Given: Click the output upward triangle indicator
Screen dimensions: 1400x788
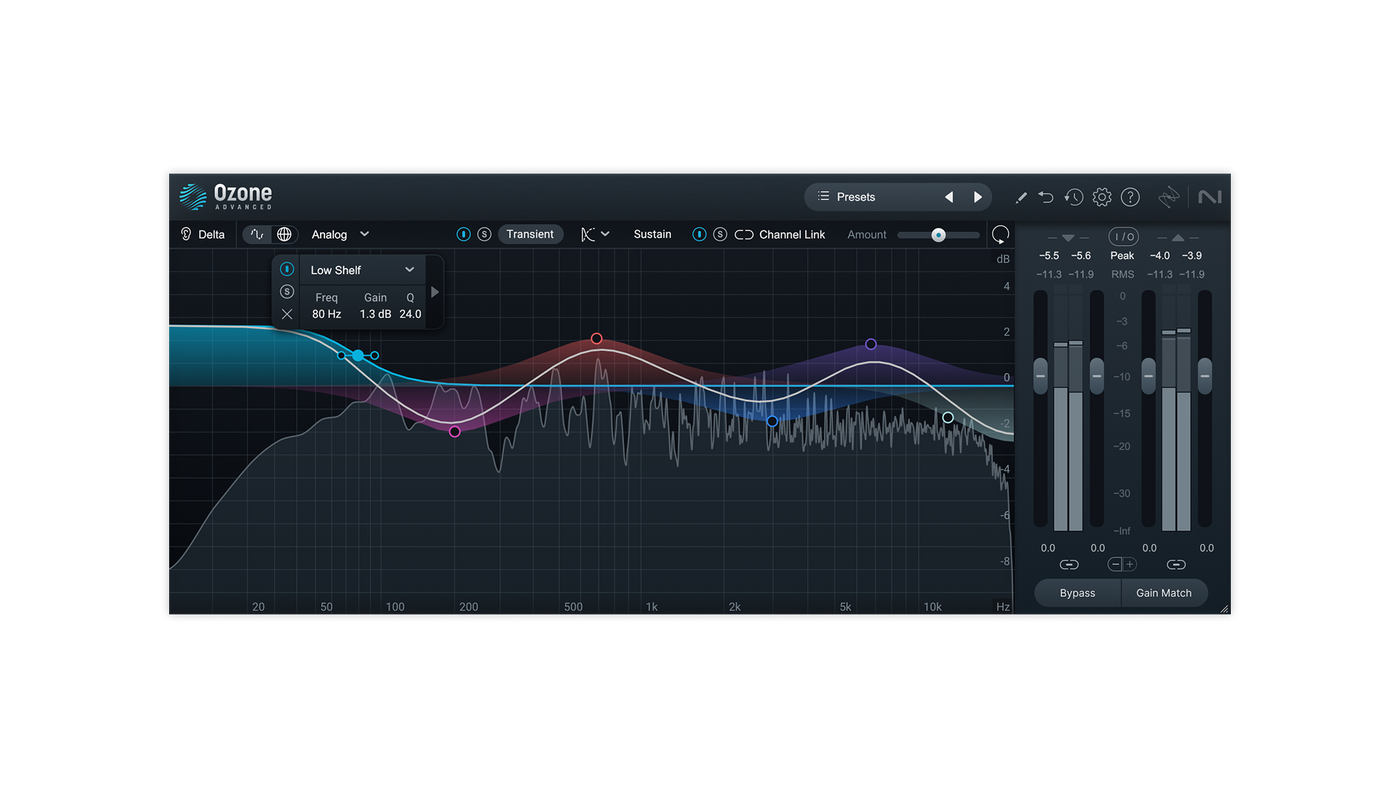Looking at the screenshot, I should coord(1177,238).
